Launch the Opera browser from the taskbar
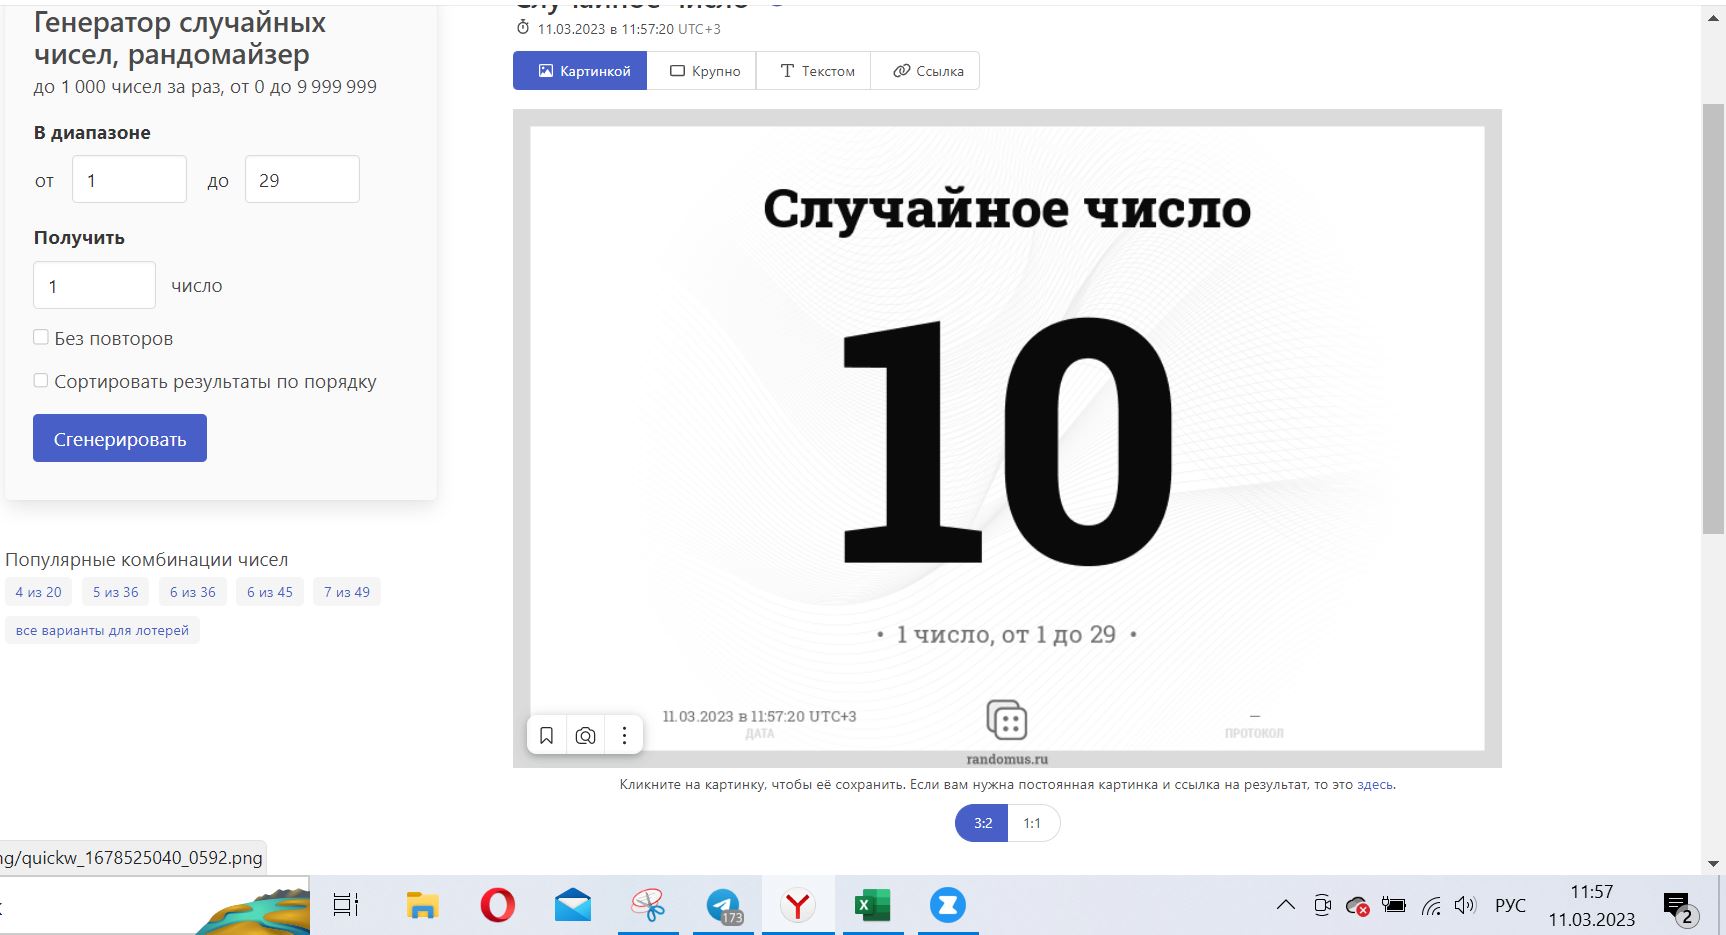 pos(497,905)
